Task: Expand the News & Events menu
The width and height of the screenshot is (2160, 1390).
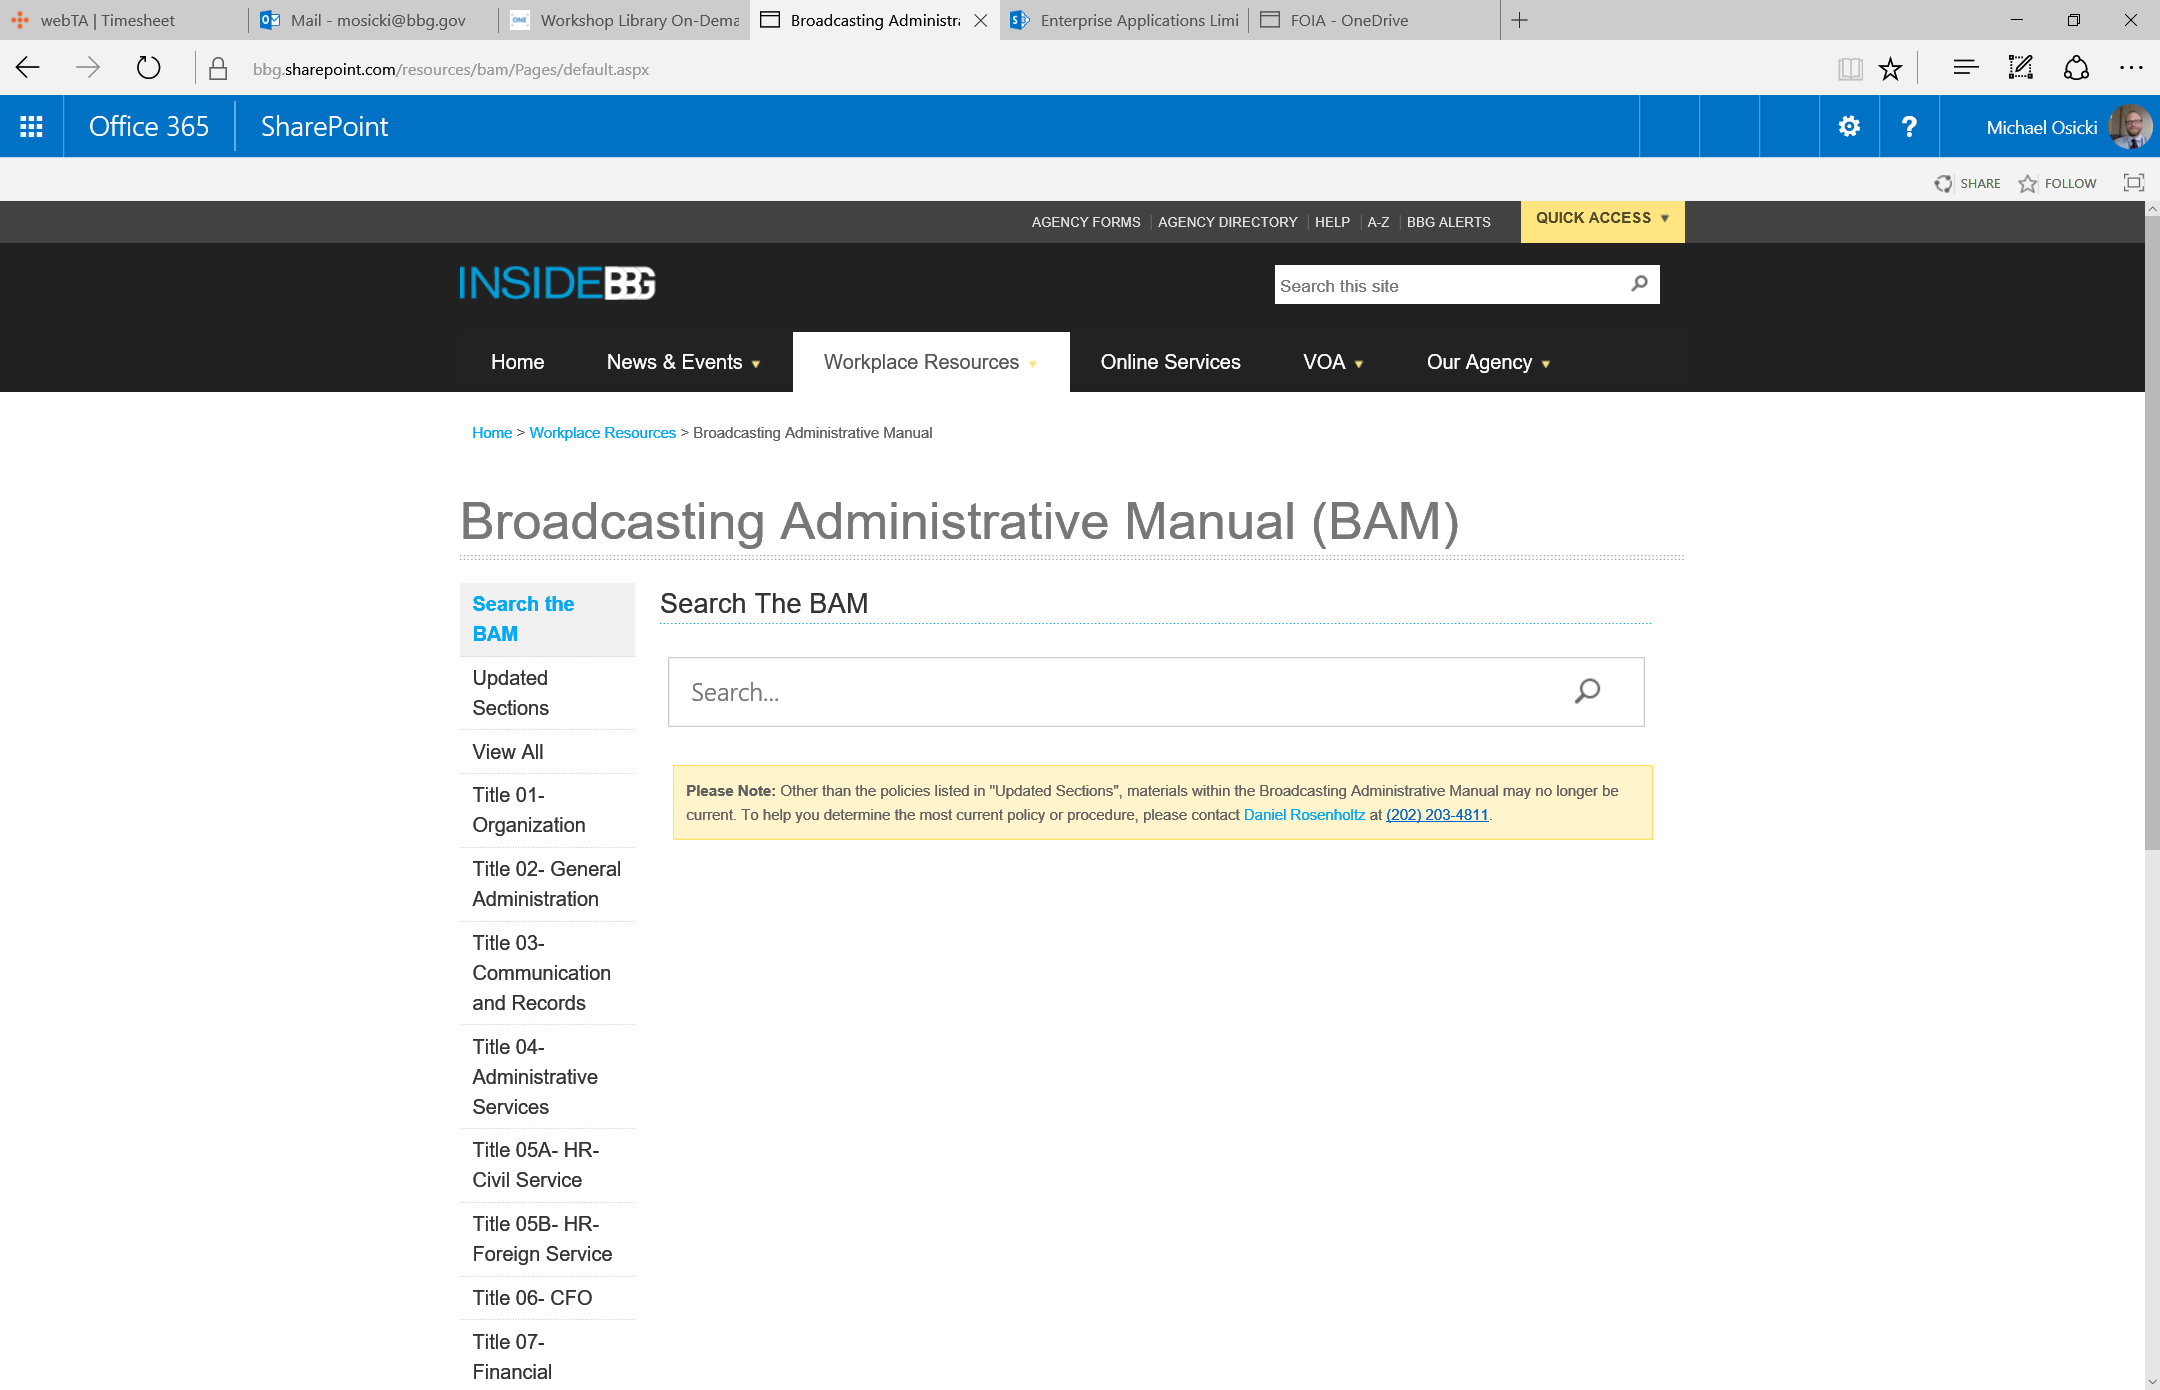Action: (x=683, y=362)
